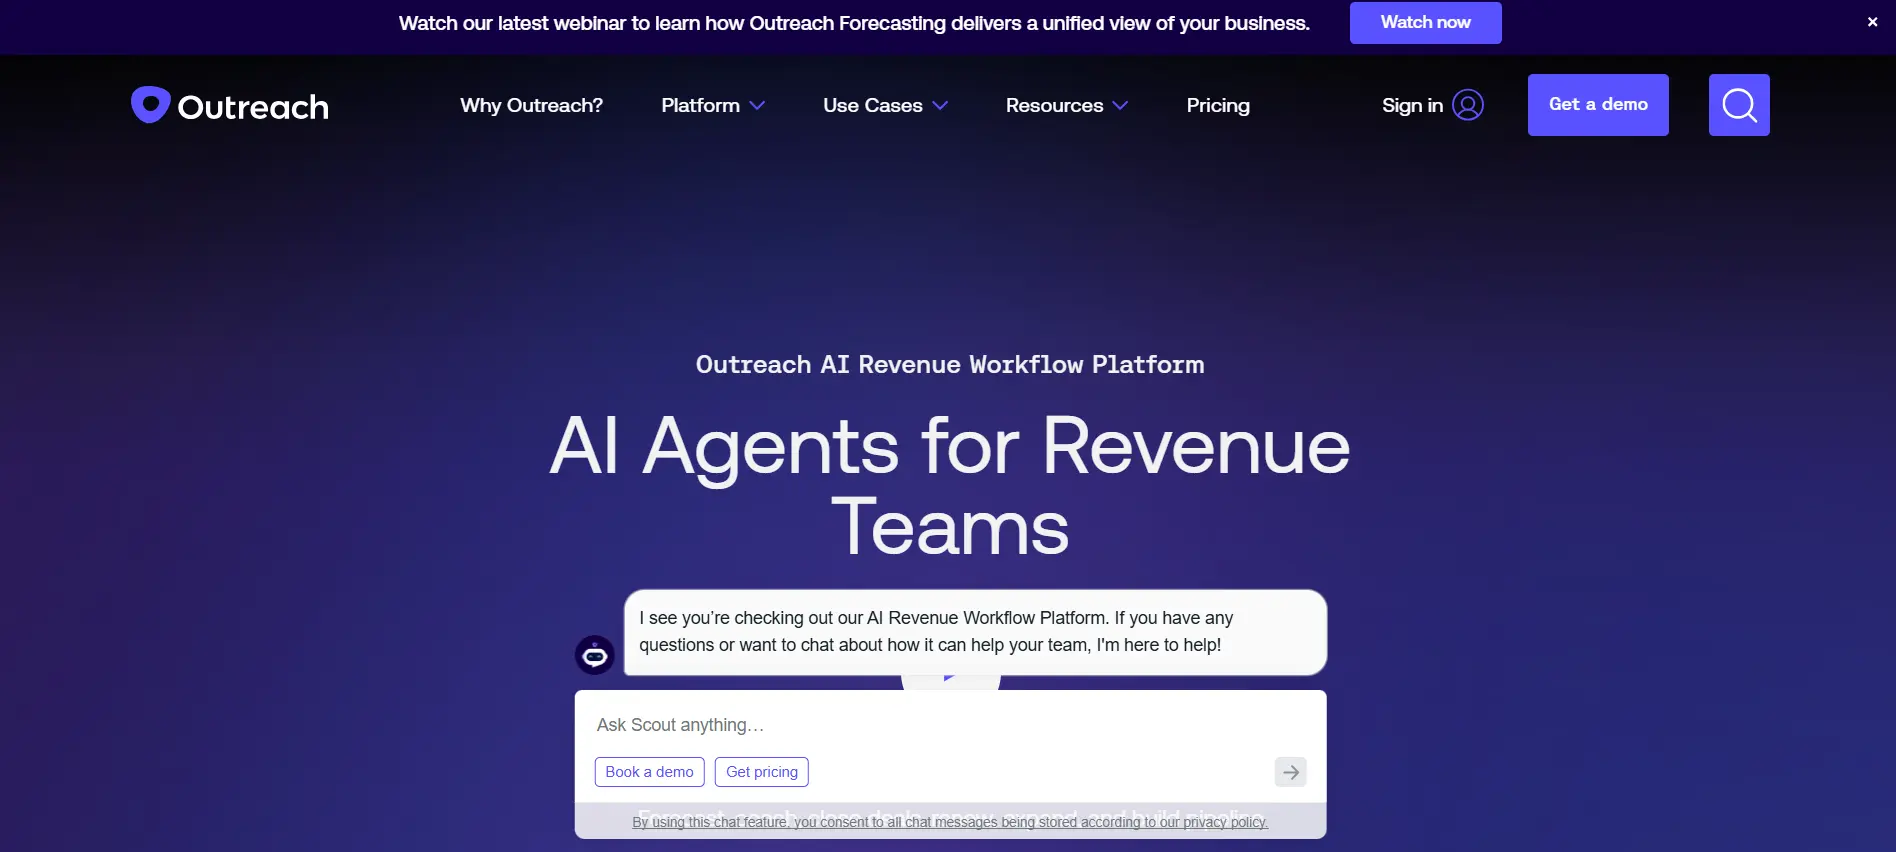This screenshot has height=852, width=1896.
Task: Click the Scout greeting message bubble
Action: [x=975, y=632]
